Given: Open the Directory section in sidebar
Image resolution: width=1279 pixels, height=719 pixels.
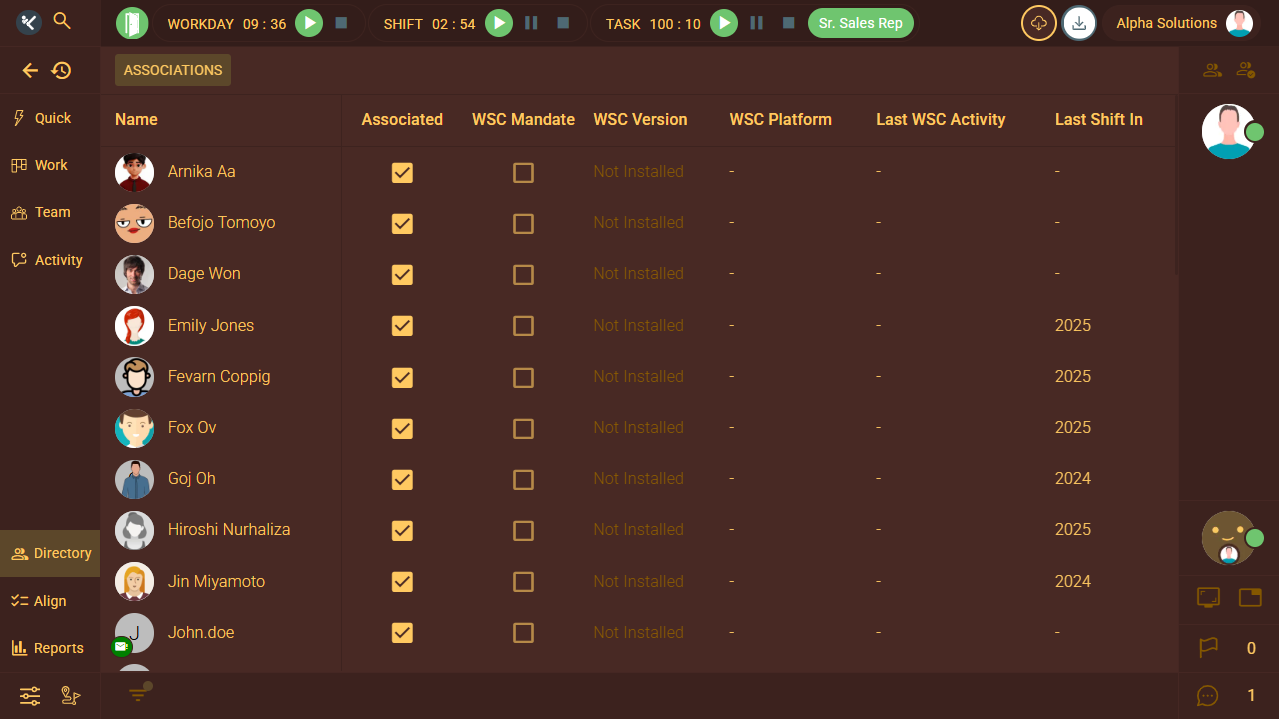Looking at the screenshot, I should (50, 553).
